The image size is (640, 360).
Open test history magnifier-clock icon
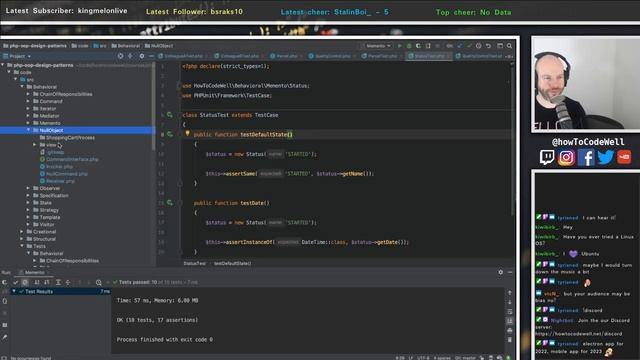tap(99, 282)
